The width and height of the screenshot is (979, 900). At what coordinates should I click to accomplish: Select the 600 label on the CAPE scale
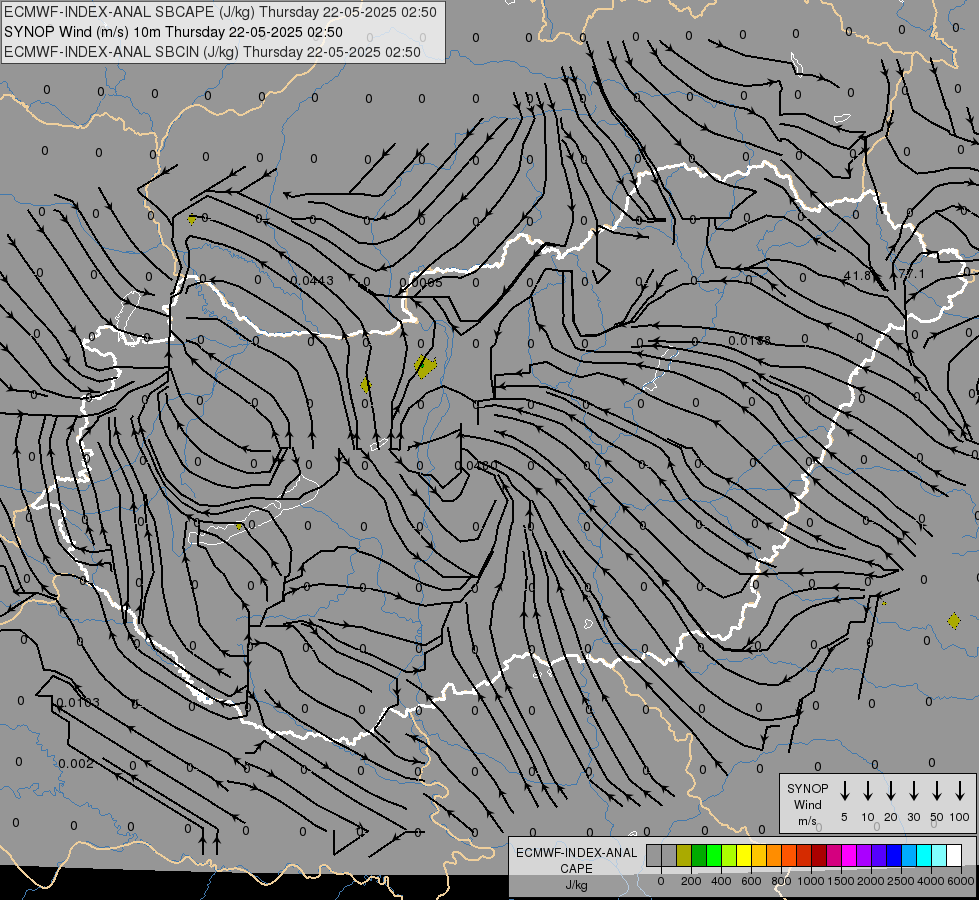(x=751, y=881)
